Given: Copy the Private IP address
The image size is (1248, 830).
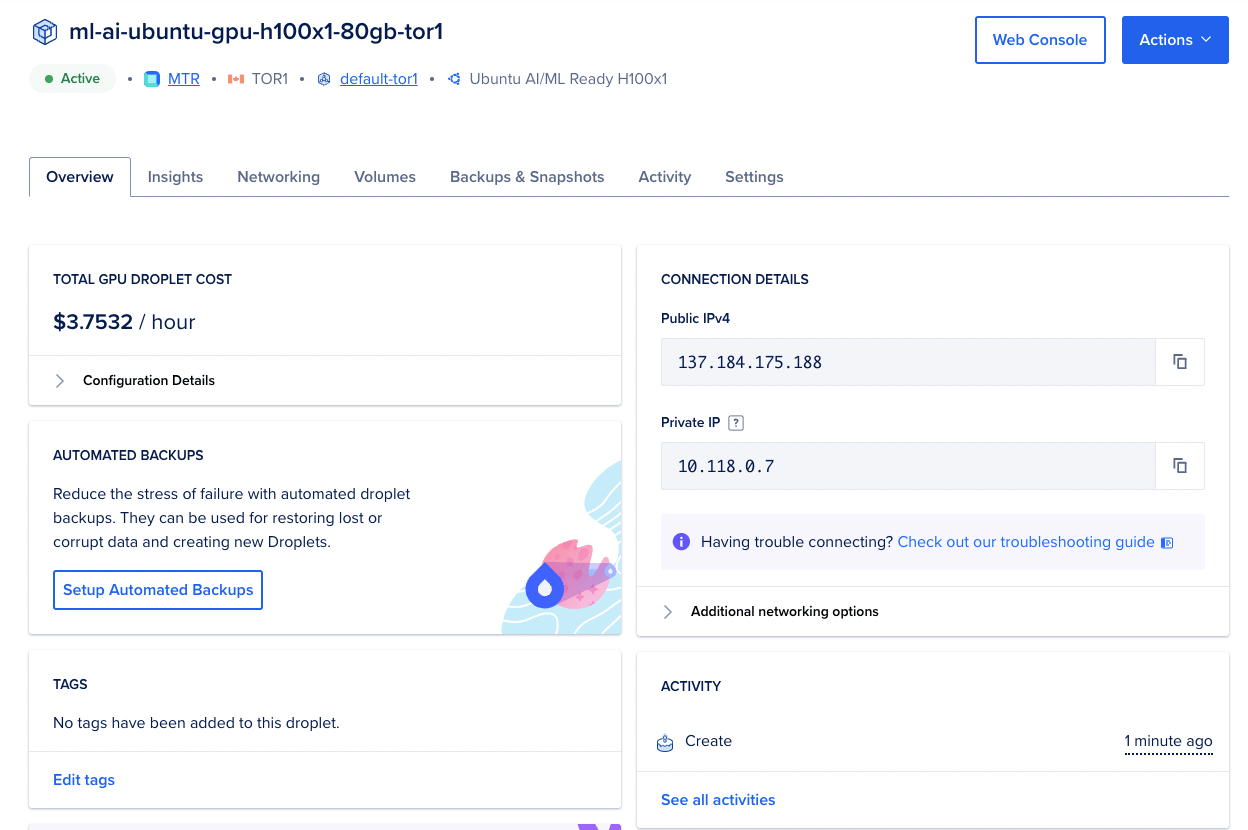Looking at the screenshot, I should (x=1180, y=466).
